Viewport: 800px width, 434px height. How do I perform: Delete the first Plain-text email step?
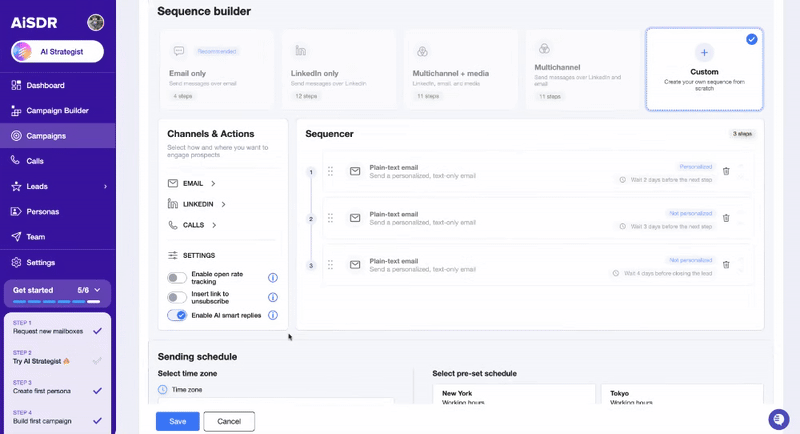tap(726, 171)
